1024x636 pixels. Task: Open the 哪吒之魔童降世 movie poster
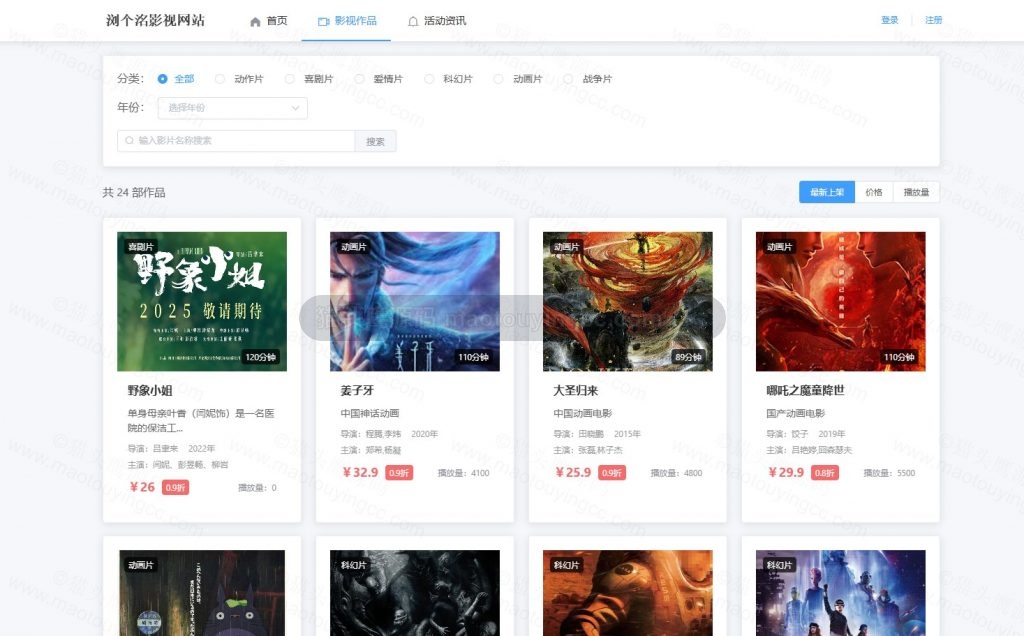pos(840,301)
